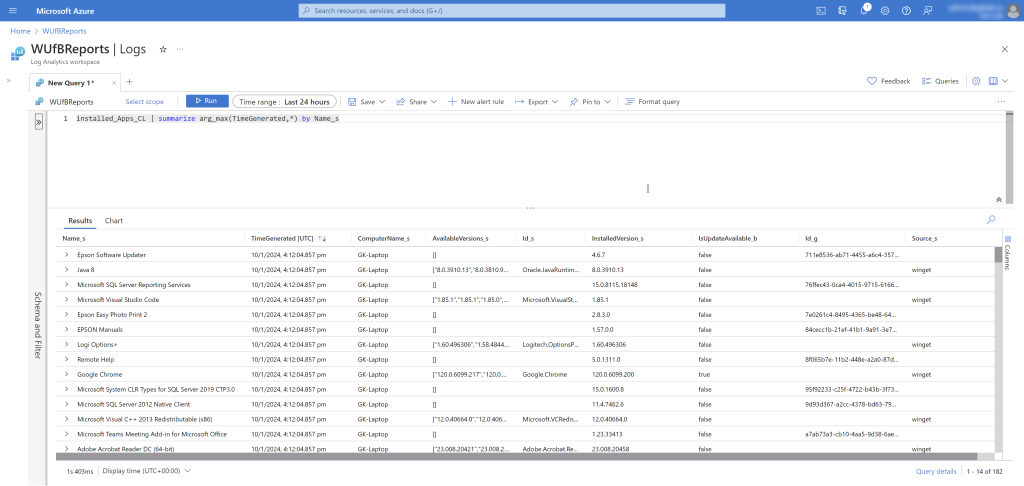Expand Microsoft SQL Server 2012 Native Client row
Image resolution: width=1024 pixels, height=486 pixels.
(67, 404)
